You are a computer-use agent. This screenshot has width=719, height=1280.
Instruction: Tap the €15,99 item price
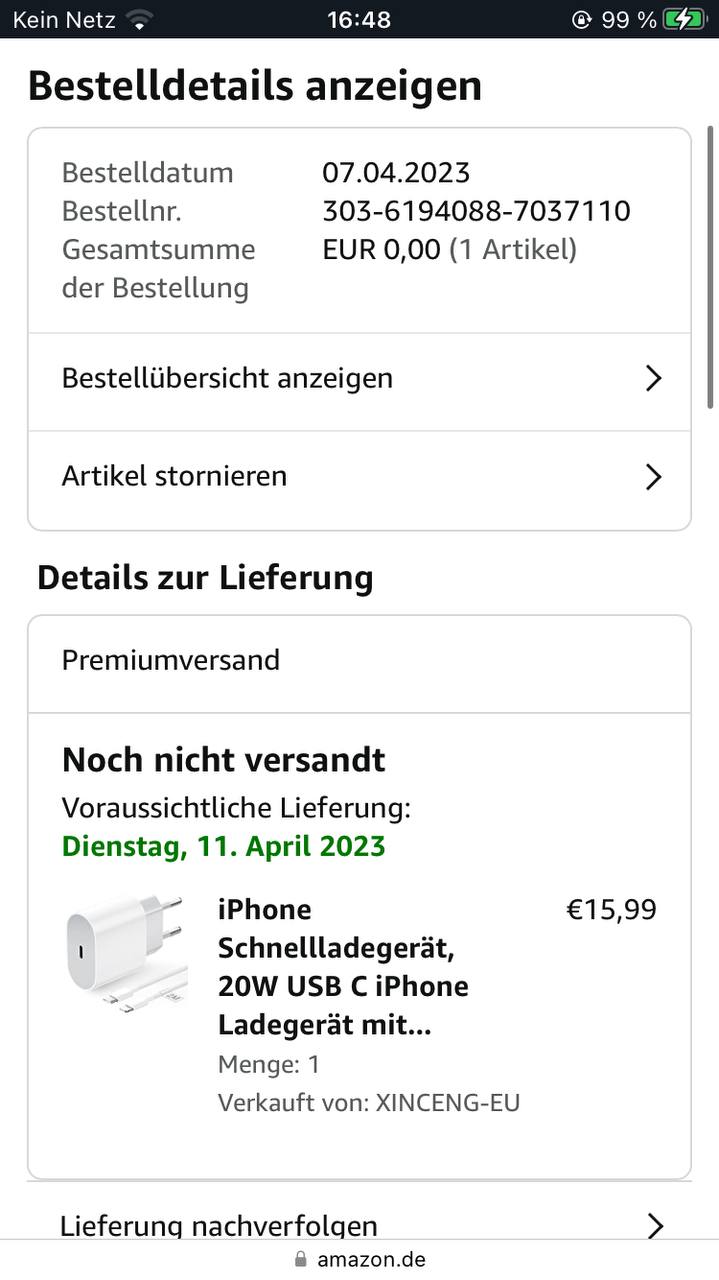pyautogui.click(x=611, y=910)
